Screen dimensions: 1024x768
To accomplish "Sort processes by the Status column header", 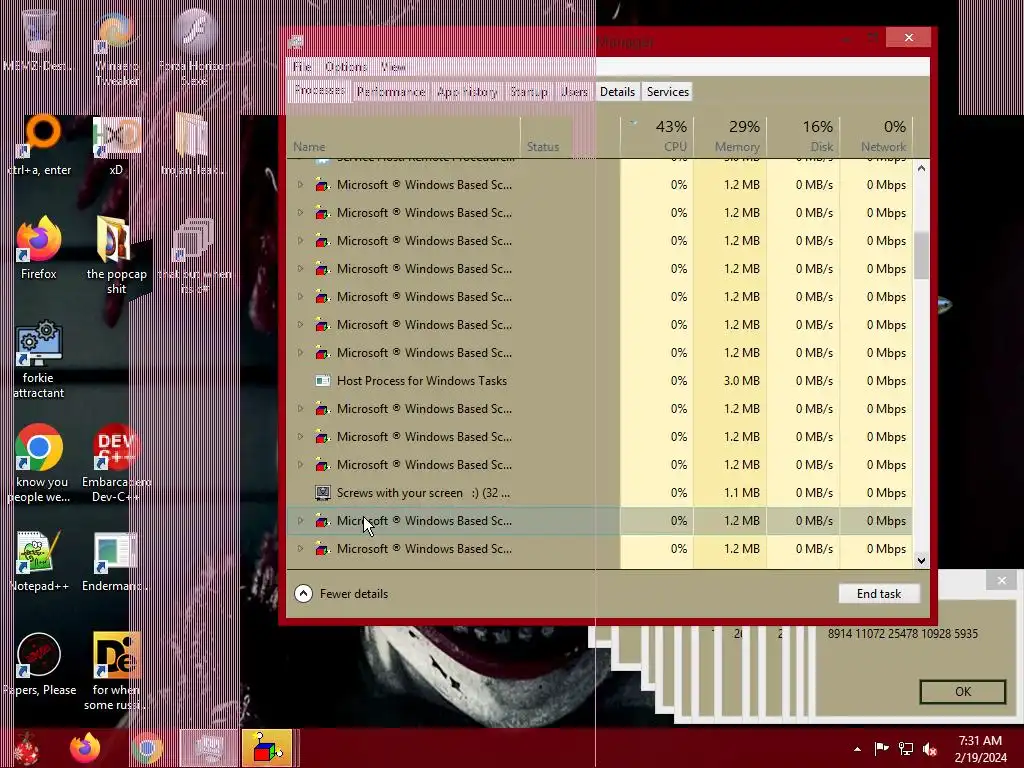I will coord(569,136).
